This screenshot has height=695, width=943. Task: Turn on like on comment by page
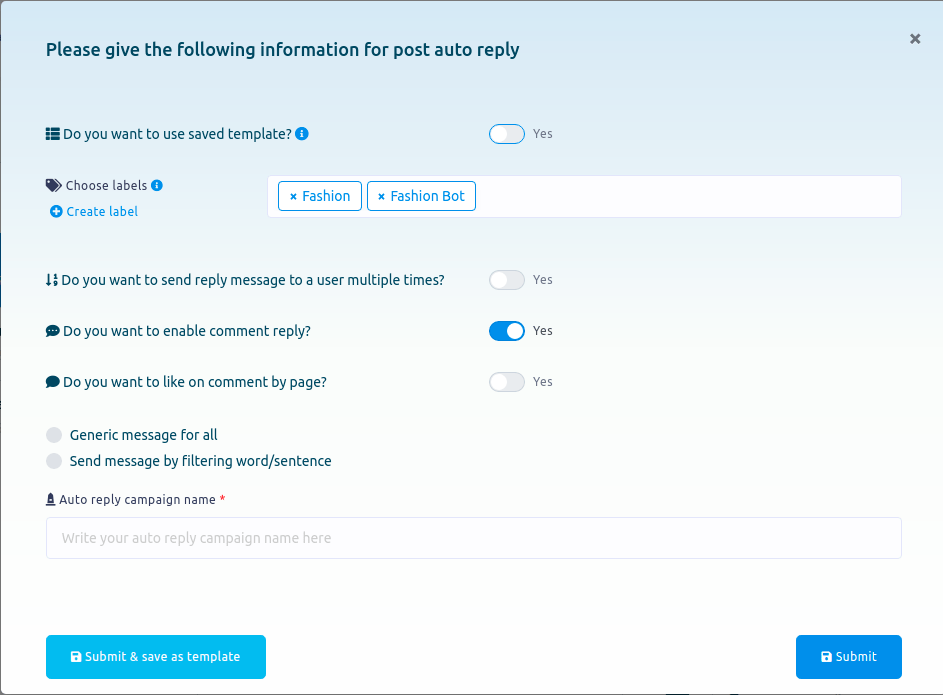click(x=506, y=382)
